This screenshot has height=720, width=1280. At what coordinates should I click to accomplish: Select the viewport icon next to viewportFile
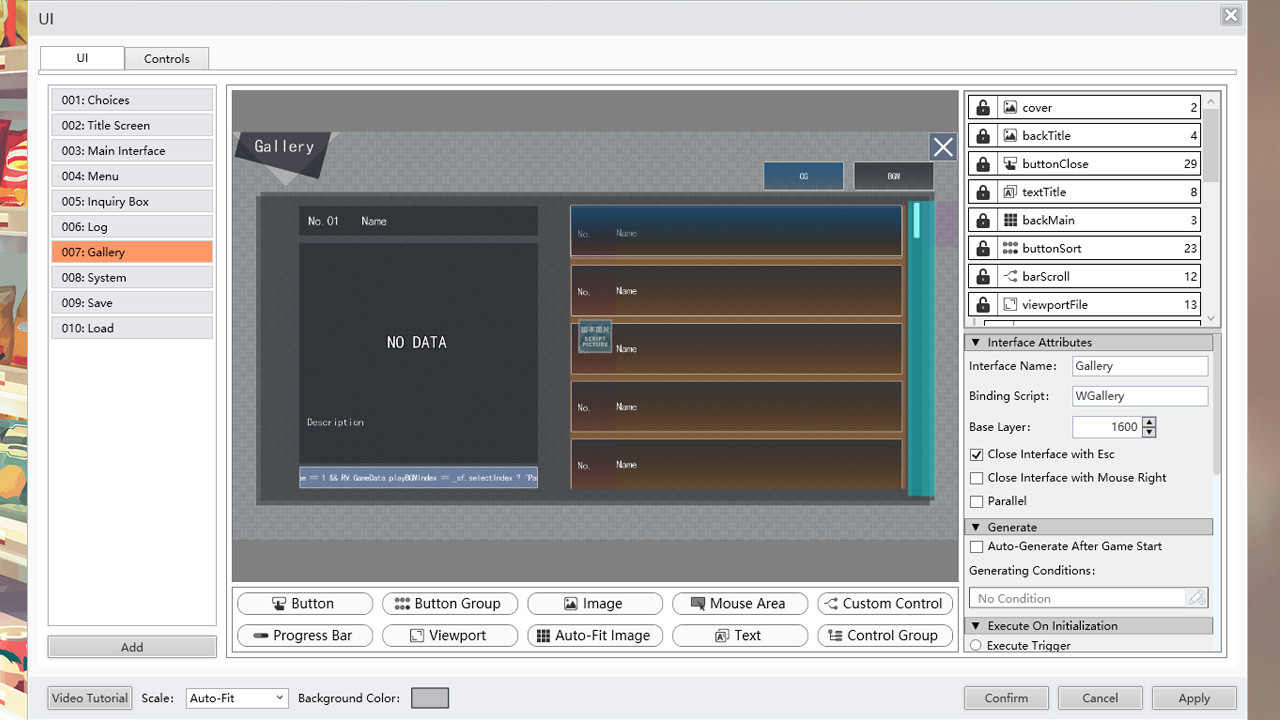click(1009, 303)
